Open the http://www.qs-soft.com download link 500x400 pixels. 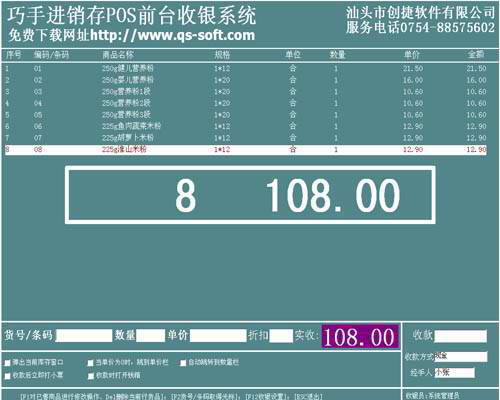point(172,35)
